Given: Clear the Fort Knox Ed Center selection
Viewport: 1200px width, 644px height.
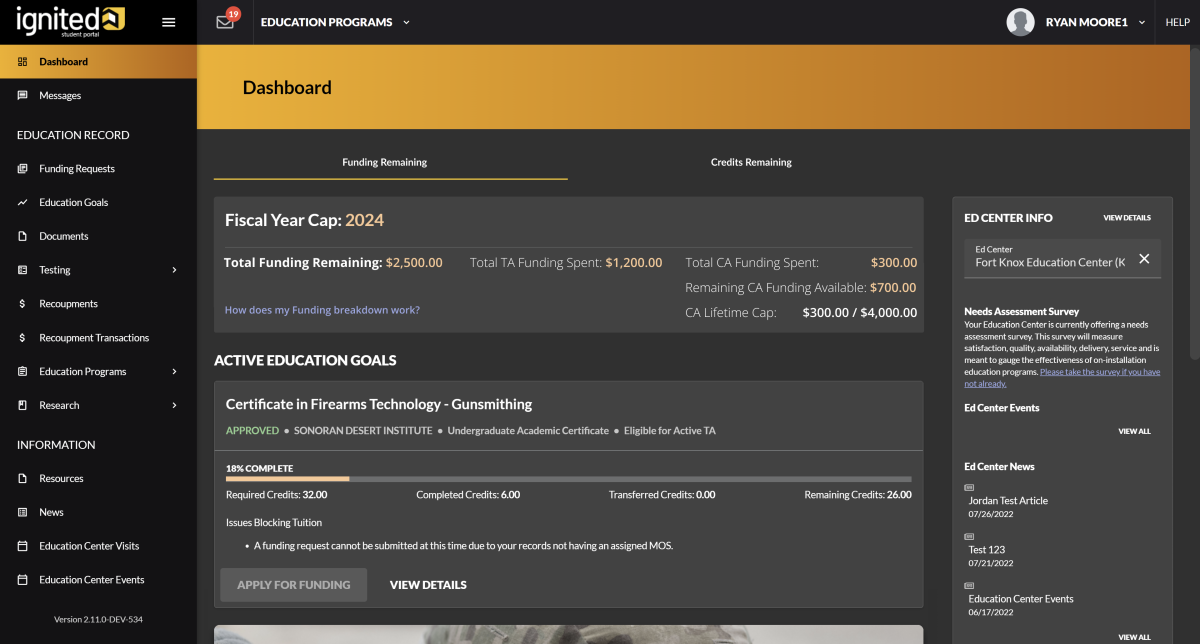Looking at the screenshot, I should click(1144, 259).
